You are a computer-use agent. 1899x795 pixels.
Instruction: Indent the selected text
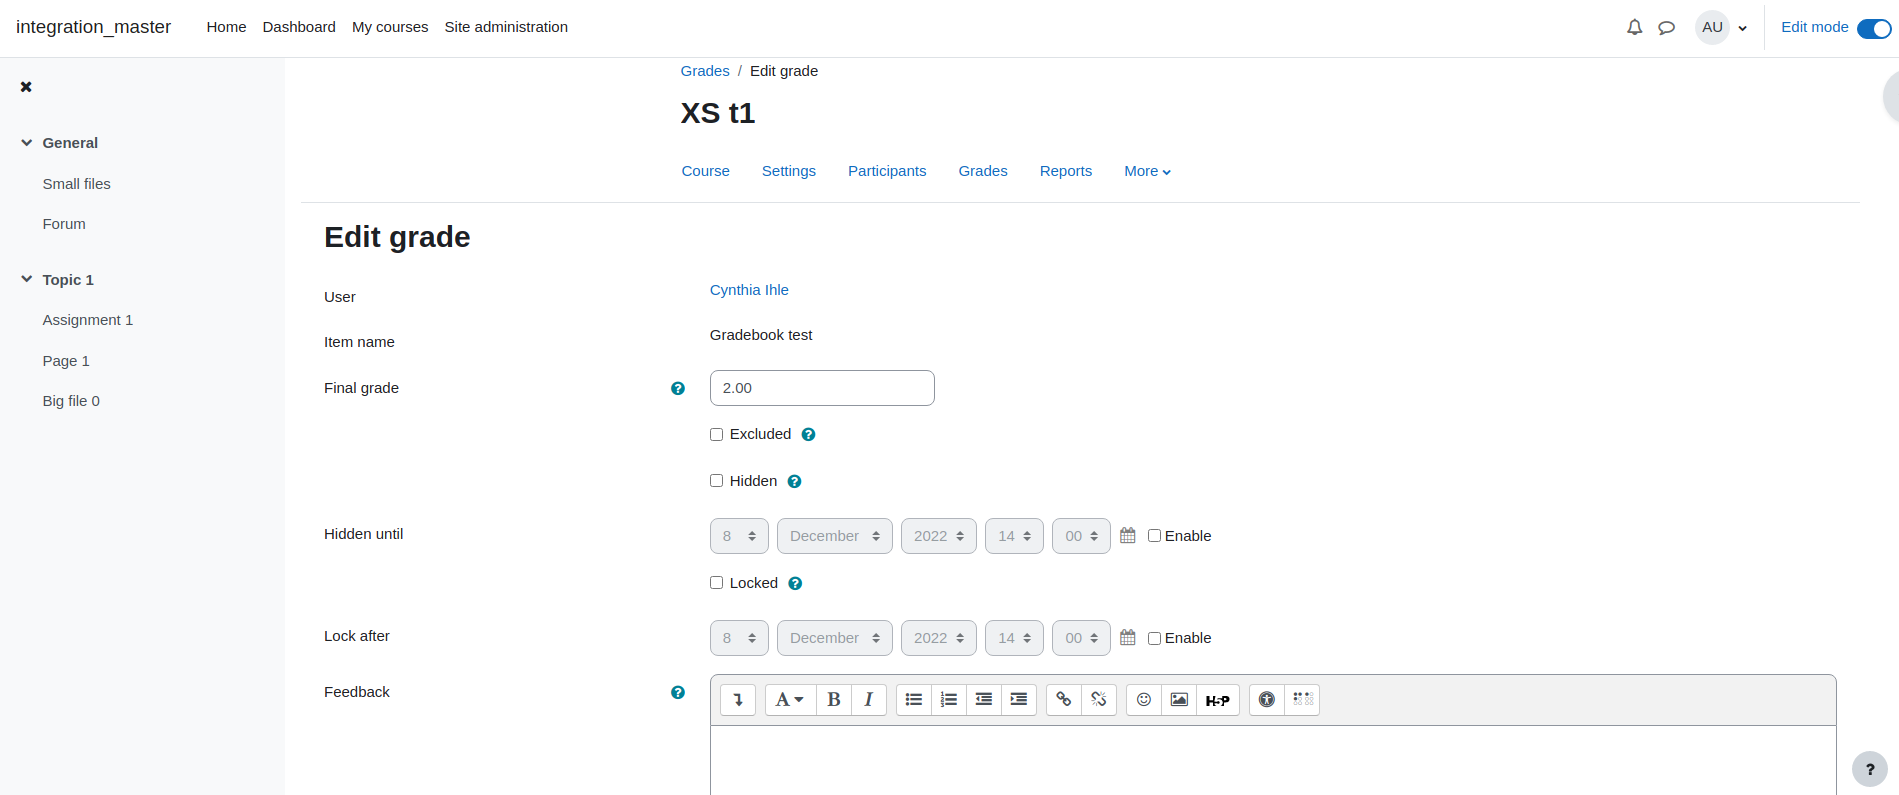[x=1019, y=700]
